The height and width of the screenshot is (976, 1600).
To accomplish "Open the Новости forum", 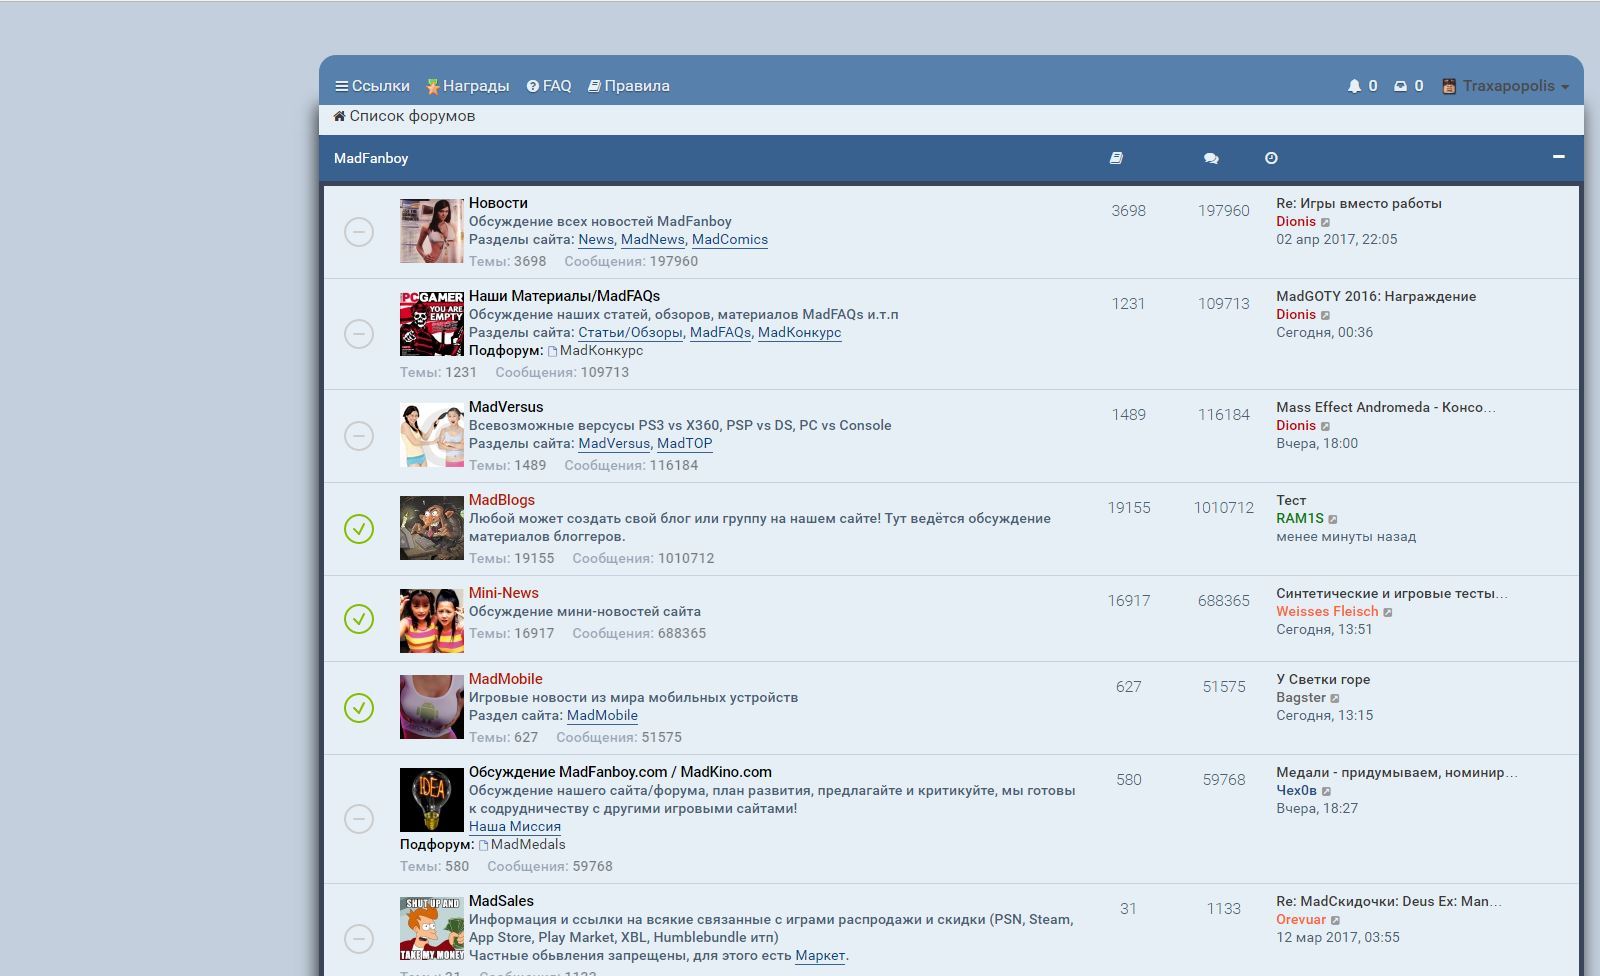I will (x=498, y=203).
